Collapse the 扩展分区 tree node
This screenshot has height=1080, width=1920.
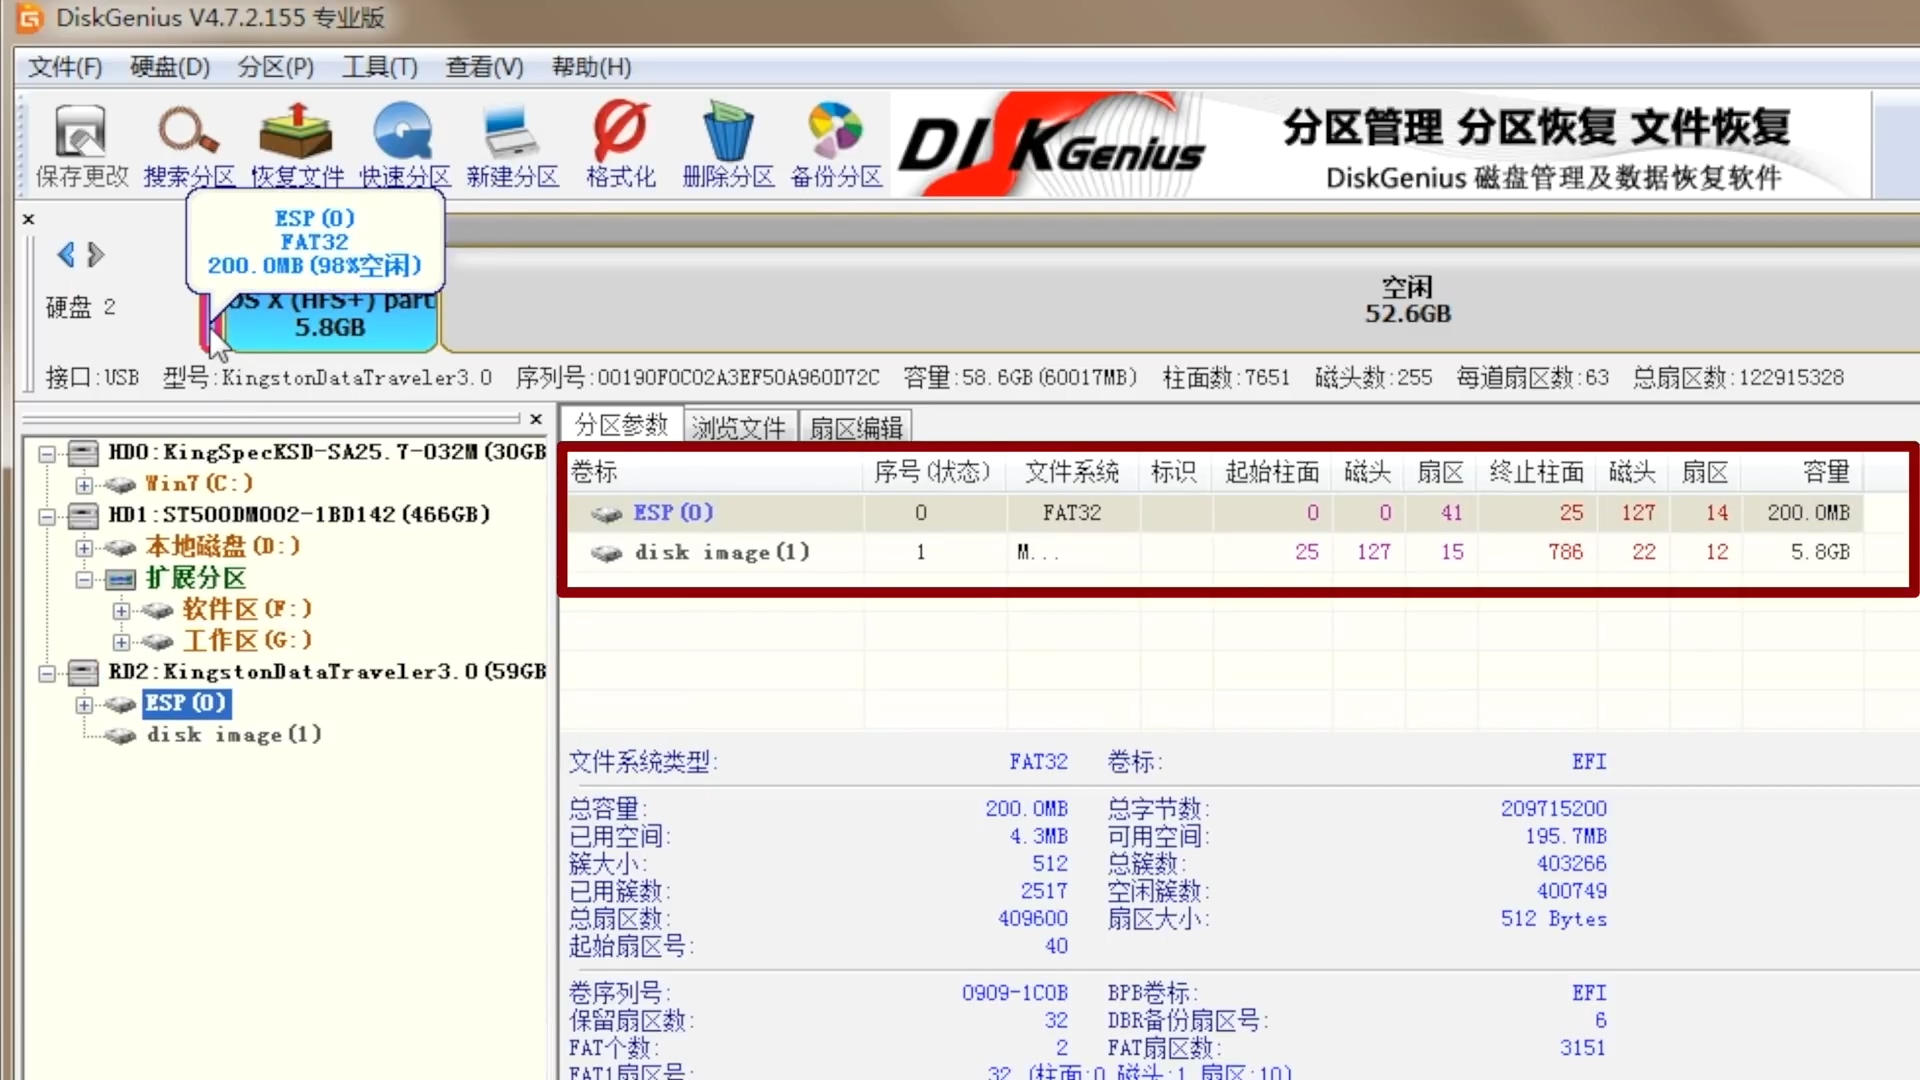[x=85, y=579]
